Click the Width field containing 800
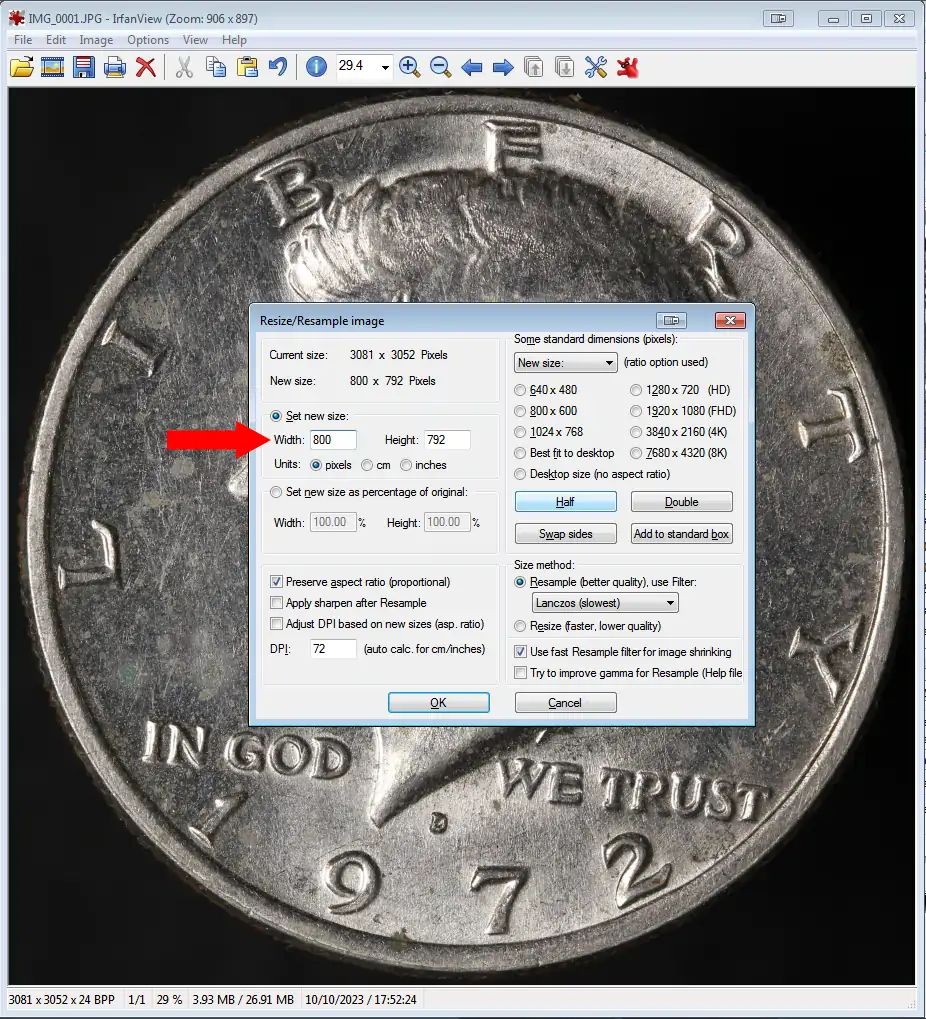 point(333,440)
